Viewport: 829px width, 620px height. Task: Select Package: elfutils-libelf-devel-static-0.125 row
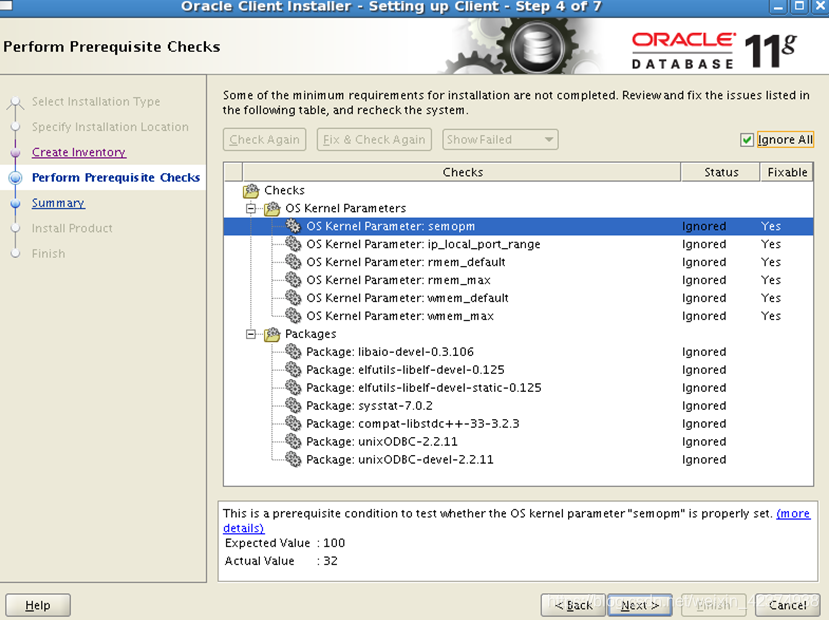coord(518,388)
